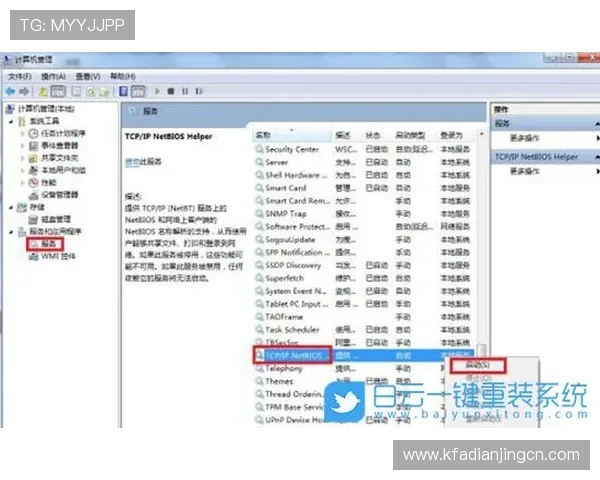Open the 文件(F) menu

20,77
